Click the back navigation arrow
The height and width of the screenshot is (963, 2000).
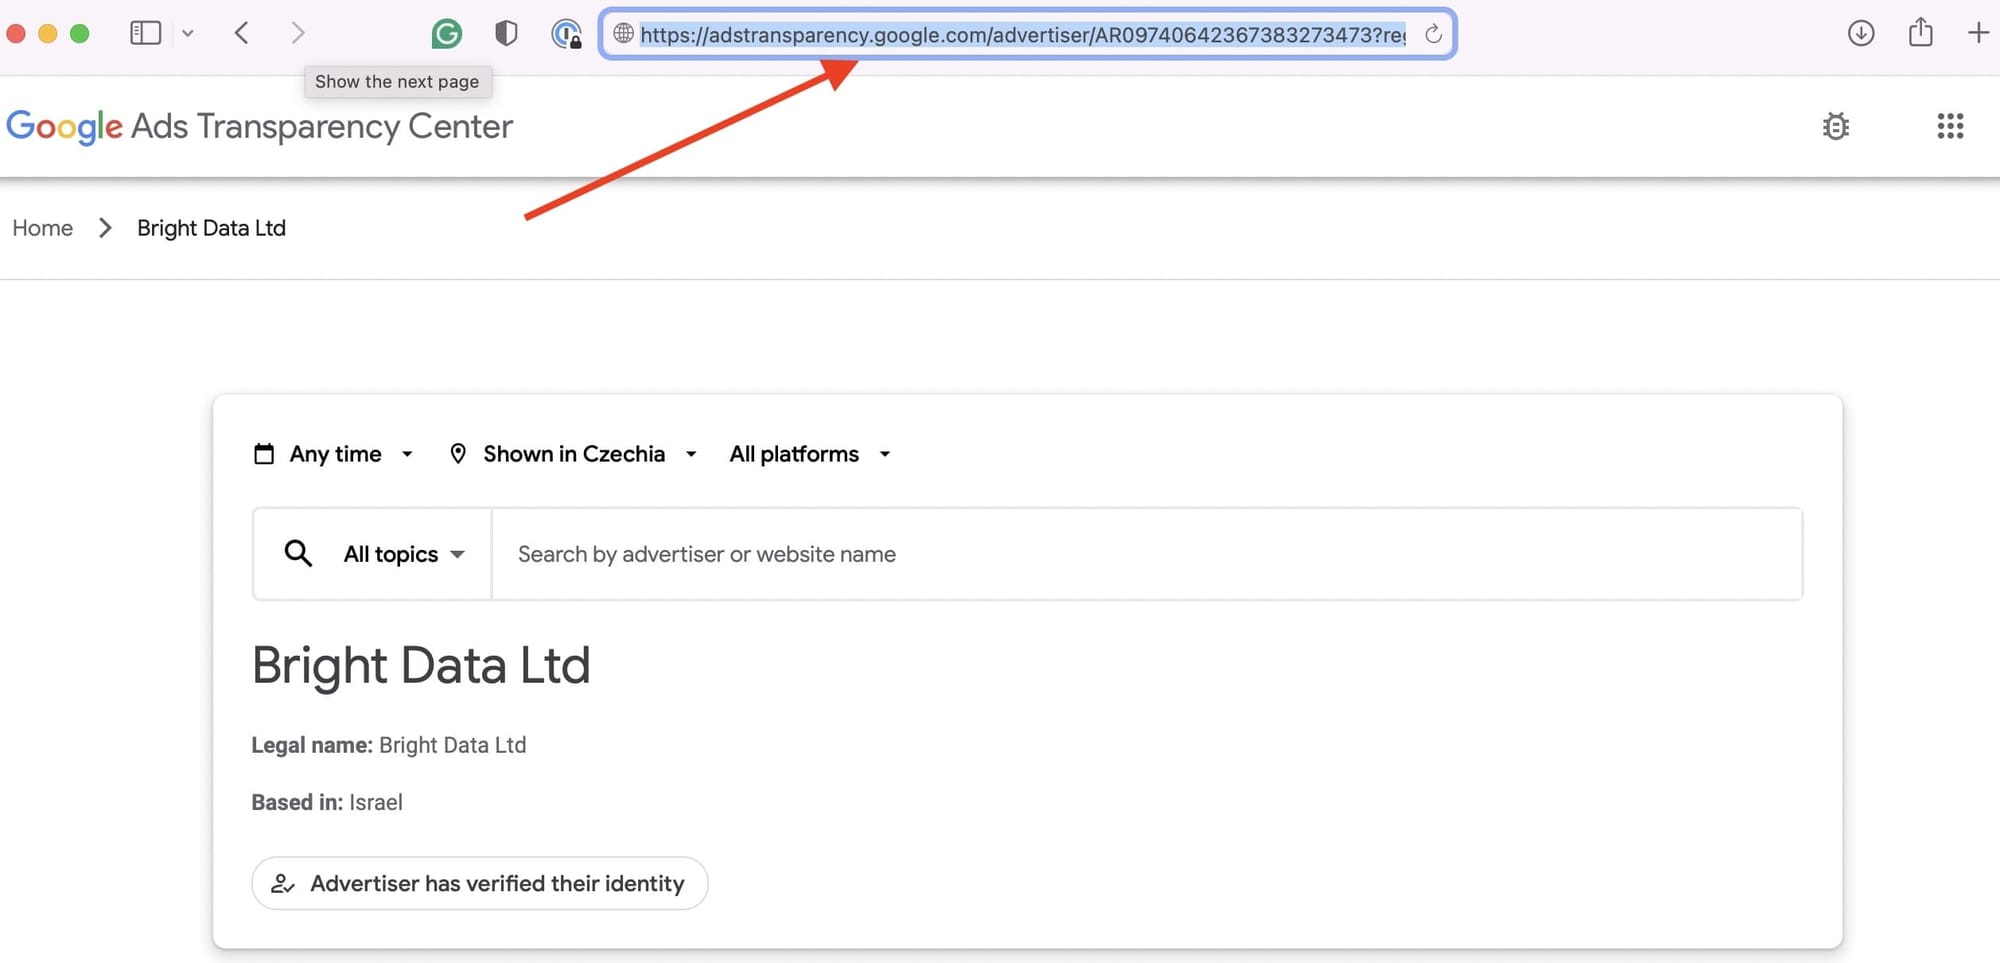[241, 33]
